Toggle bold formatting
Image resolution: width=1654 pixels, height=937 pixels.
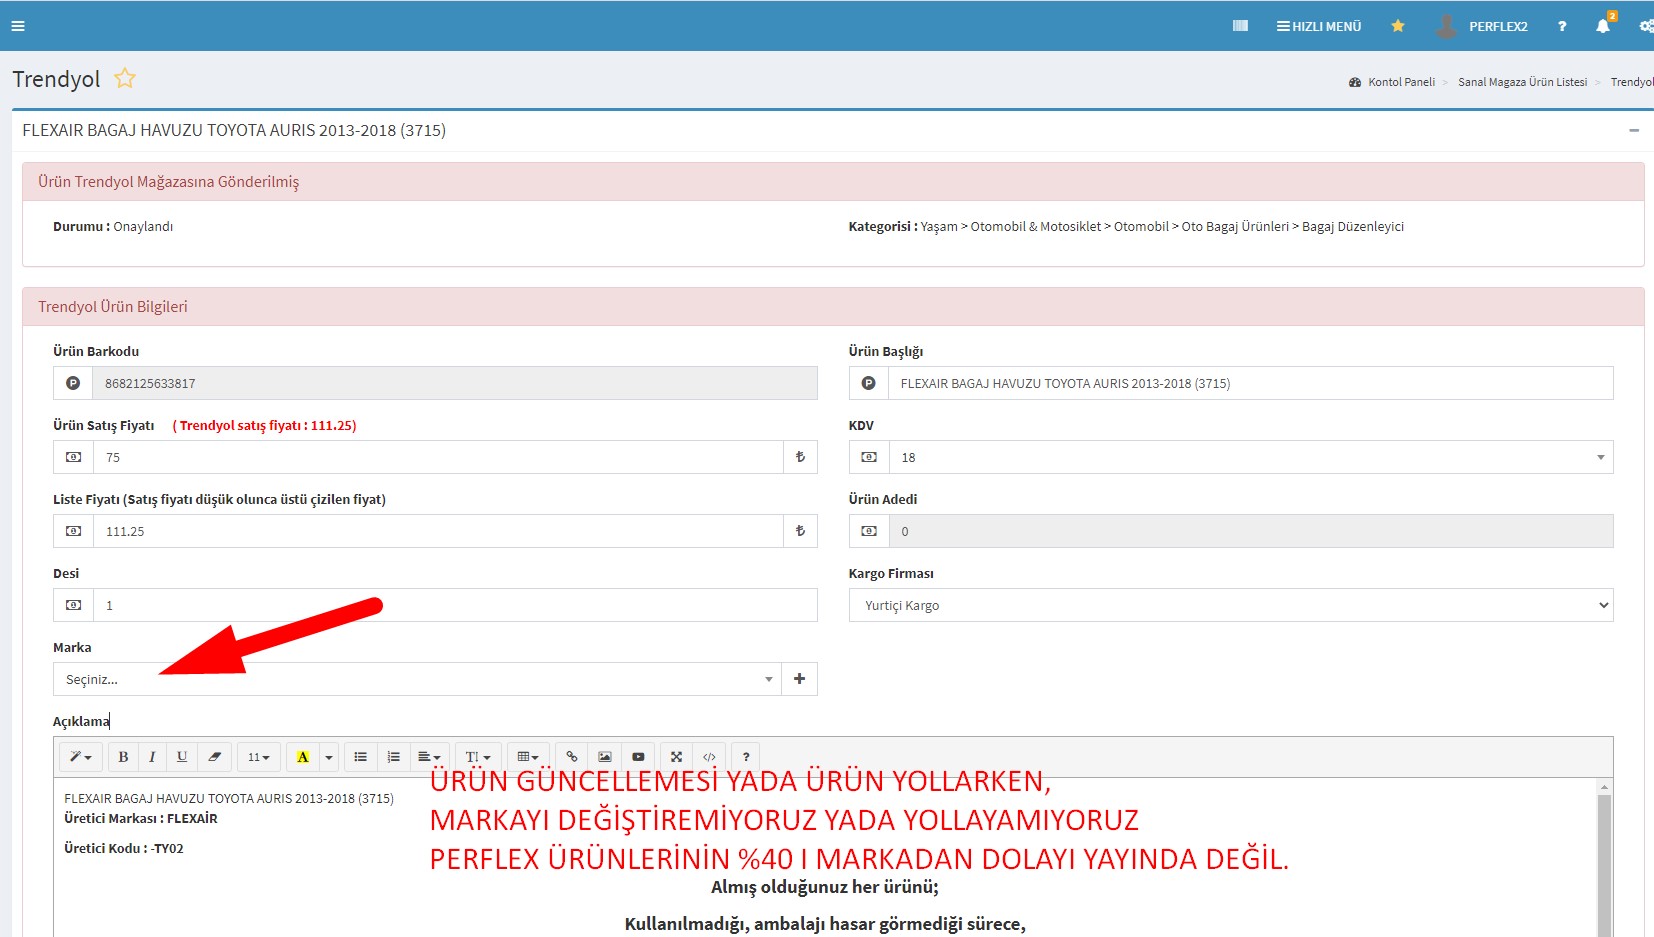tap(123, 757)
